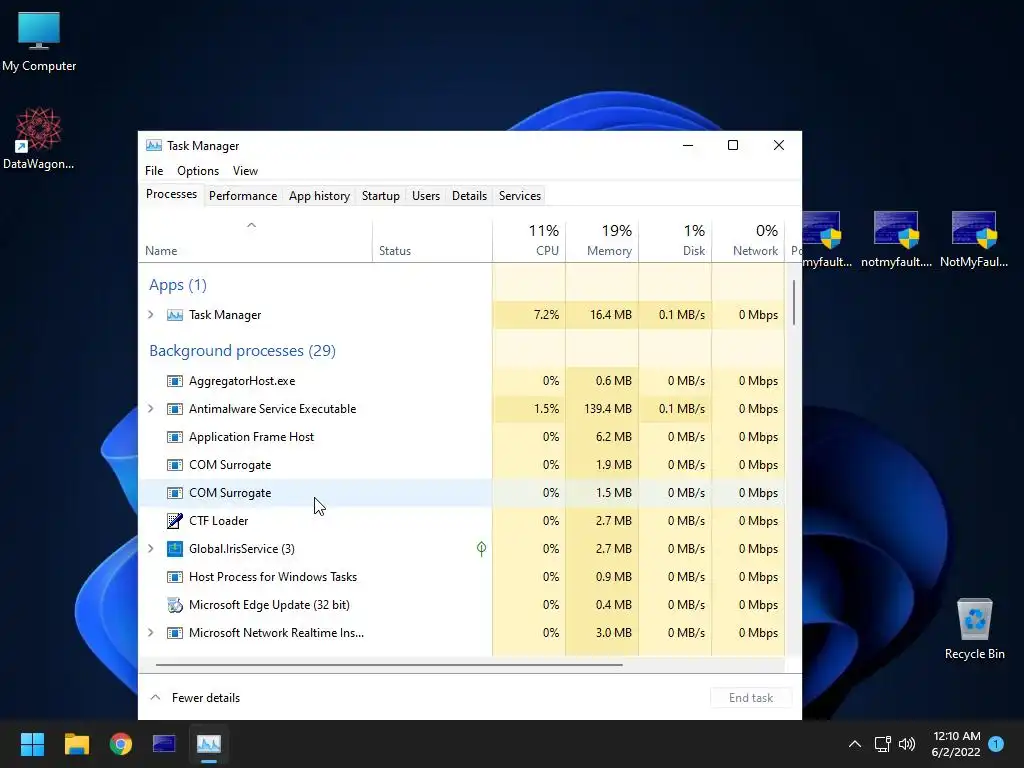Switch to the Users tab
The width and height of the screenshot is (1024, 768).
[426, 196]
